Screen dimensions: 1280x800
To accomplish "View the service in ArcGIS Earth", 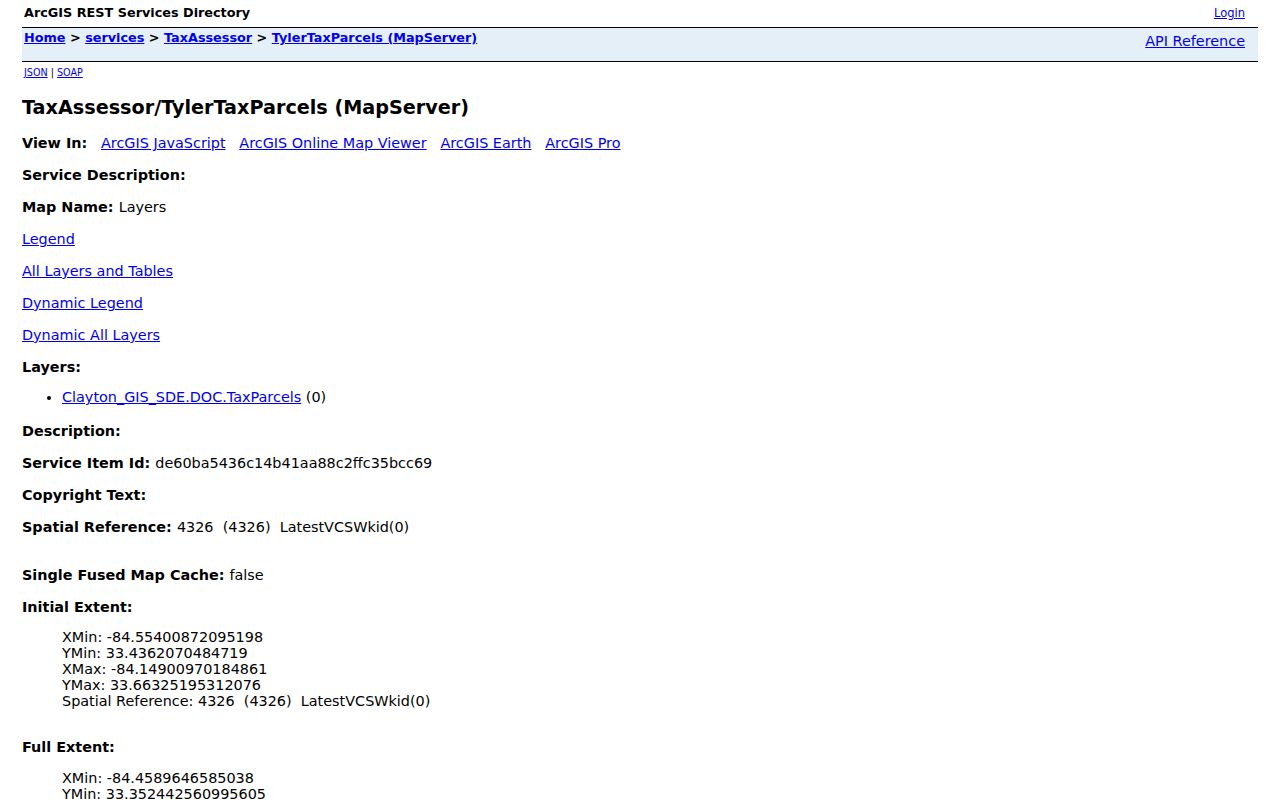I will pos(486,143).
